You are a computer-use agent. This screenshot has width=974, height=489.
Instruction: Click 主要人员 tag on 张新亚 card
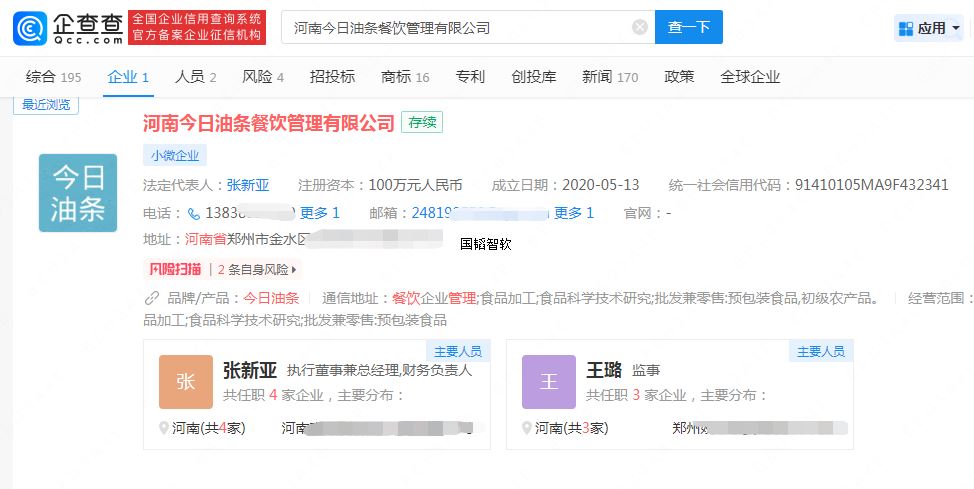[458, 351]
